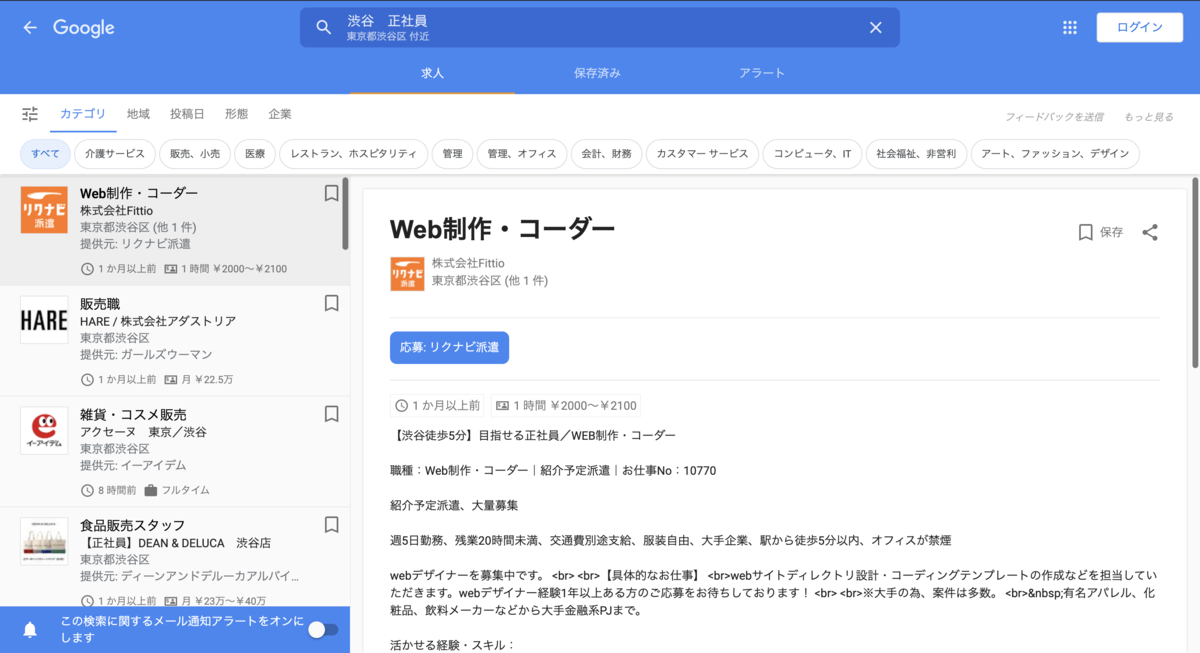Image resolution: width=1200 pixels, height=653 pixels.
Task: Click the salary icon by 月 ¥22.5万
Action: point(170,380)
